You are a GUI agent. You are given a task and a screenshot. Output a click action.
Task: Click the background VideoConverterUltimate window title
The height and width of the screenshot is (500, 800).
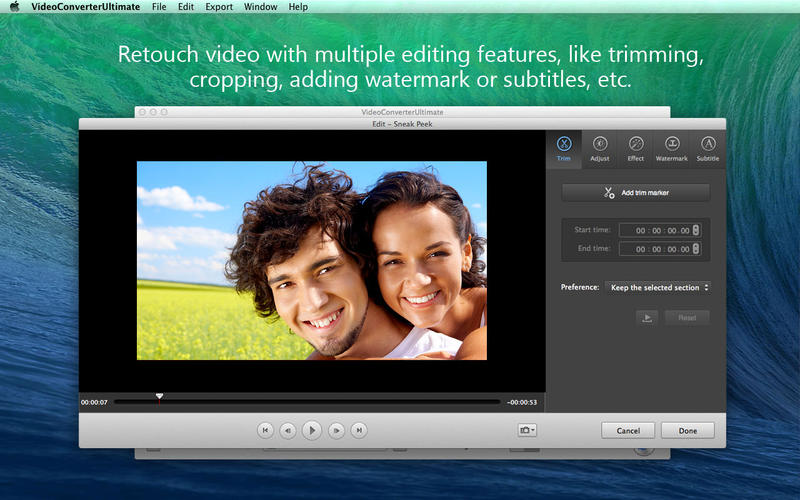402,112
